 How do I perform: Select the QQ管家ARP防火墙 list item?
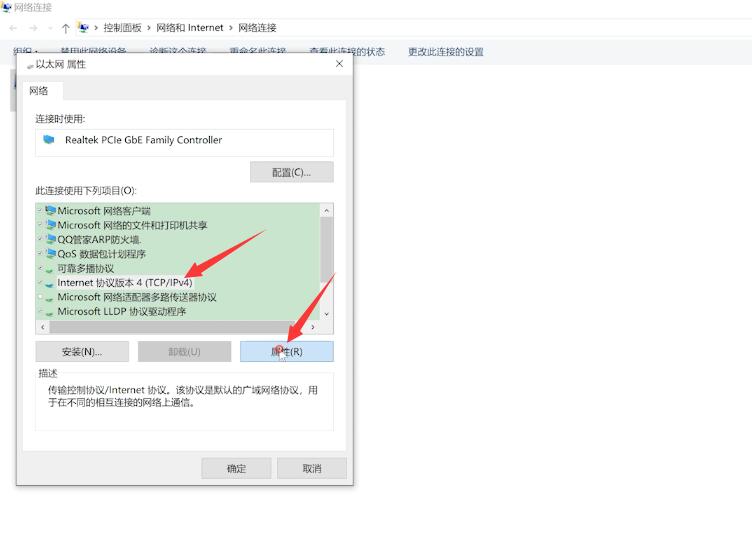point(99,239)
